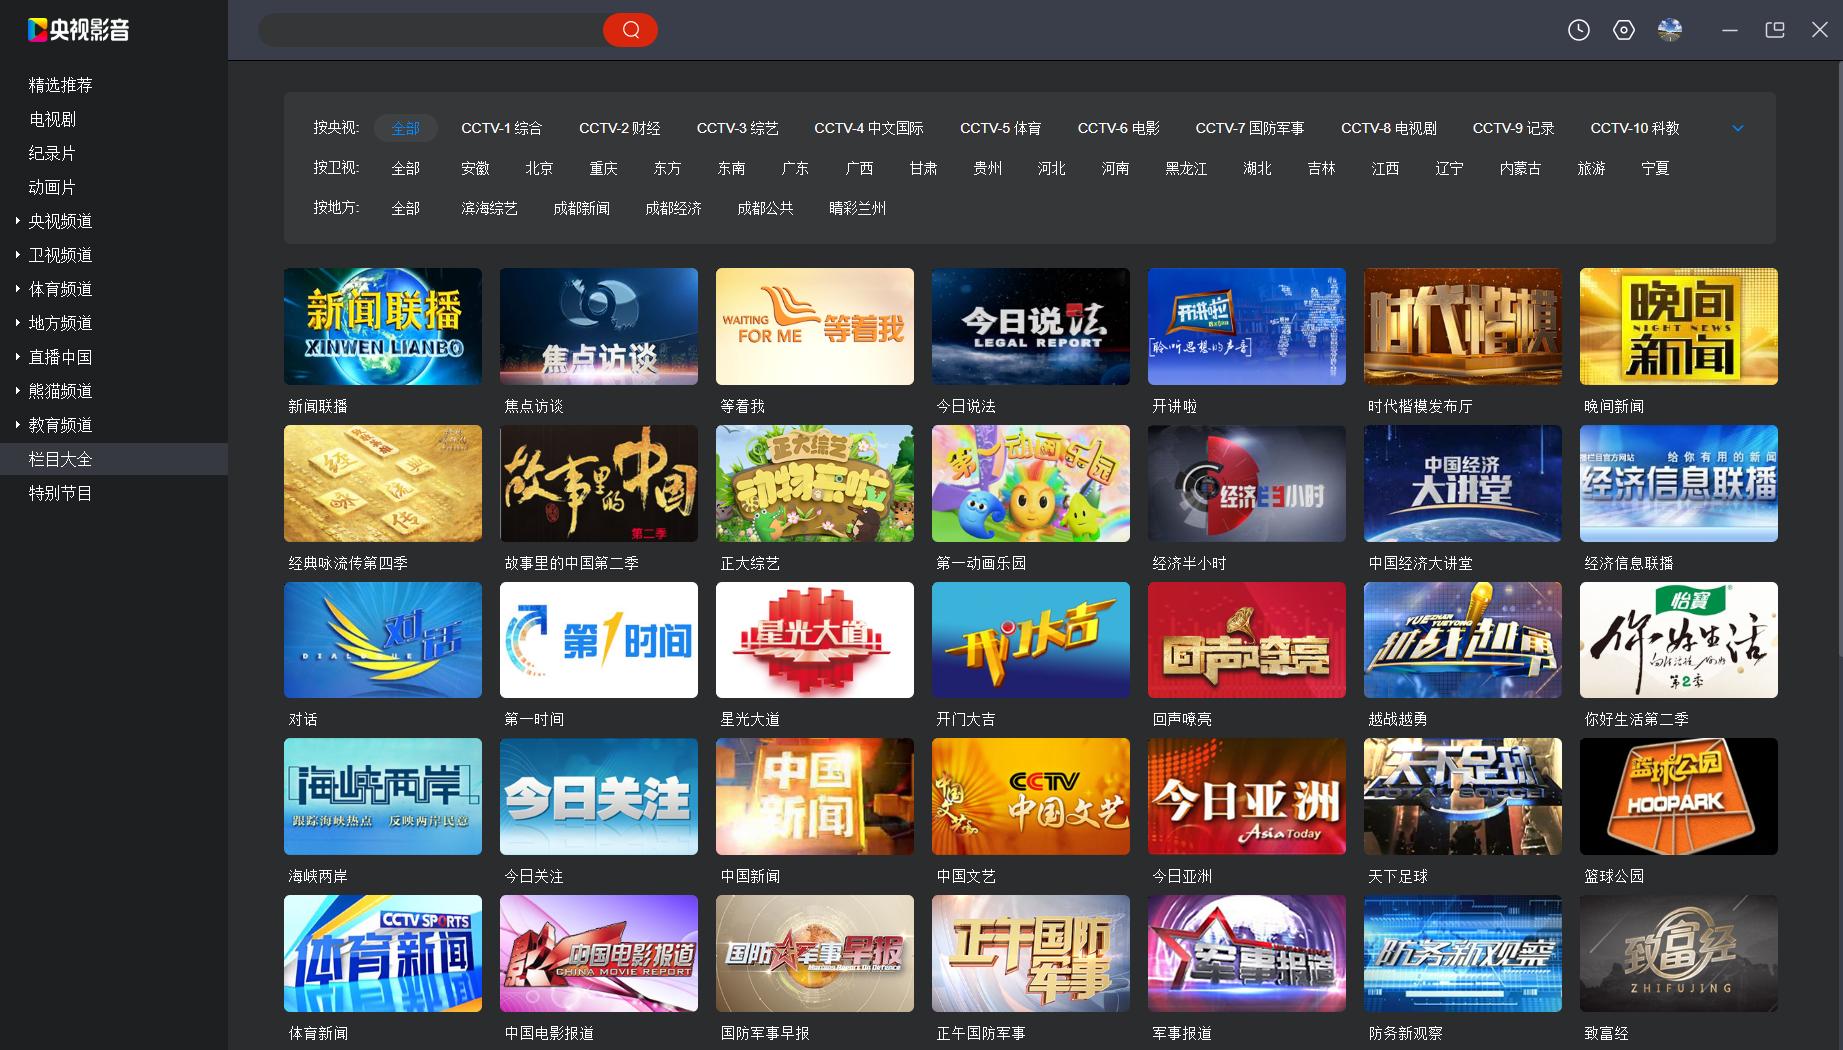Open 正大综艺 program thumbnail
Image resolution: width=1843 pixels, height=1050 pixels.
(815, 483)
